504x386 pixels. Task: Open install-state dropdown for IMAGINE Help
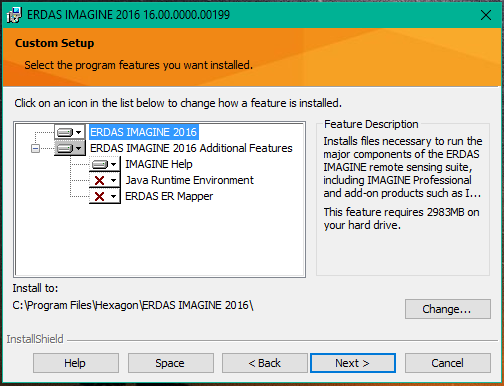(105, 164)
